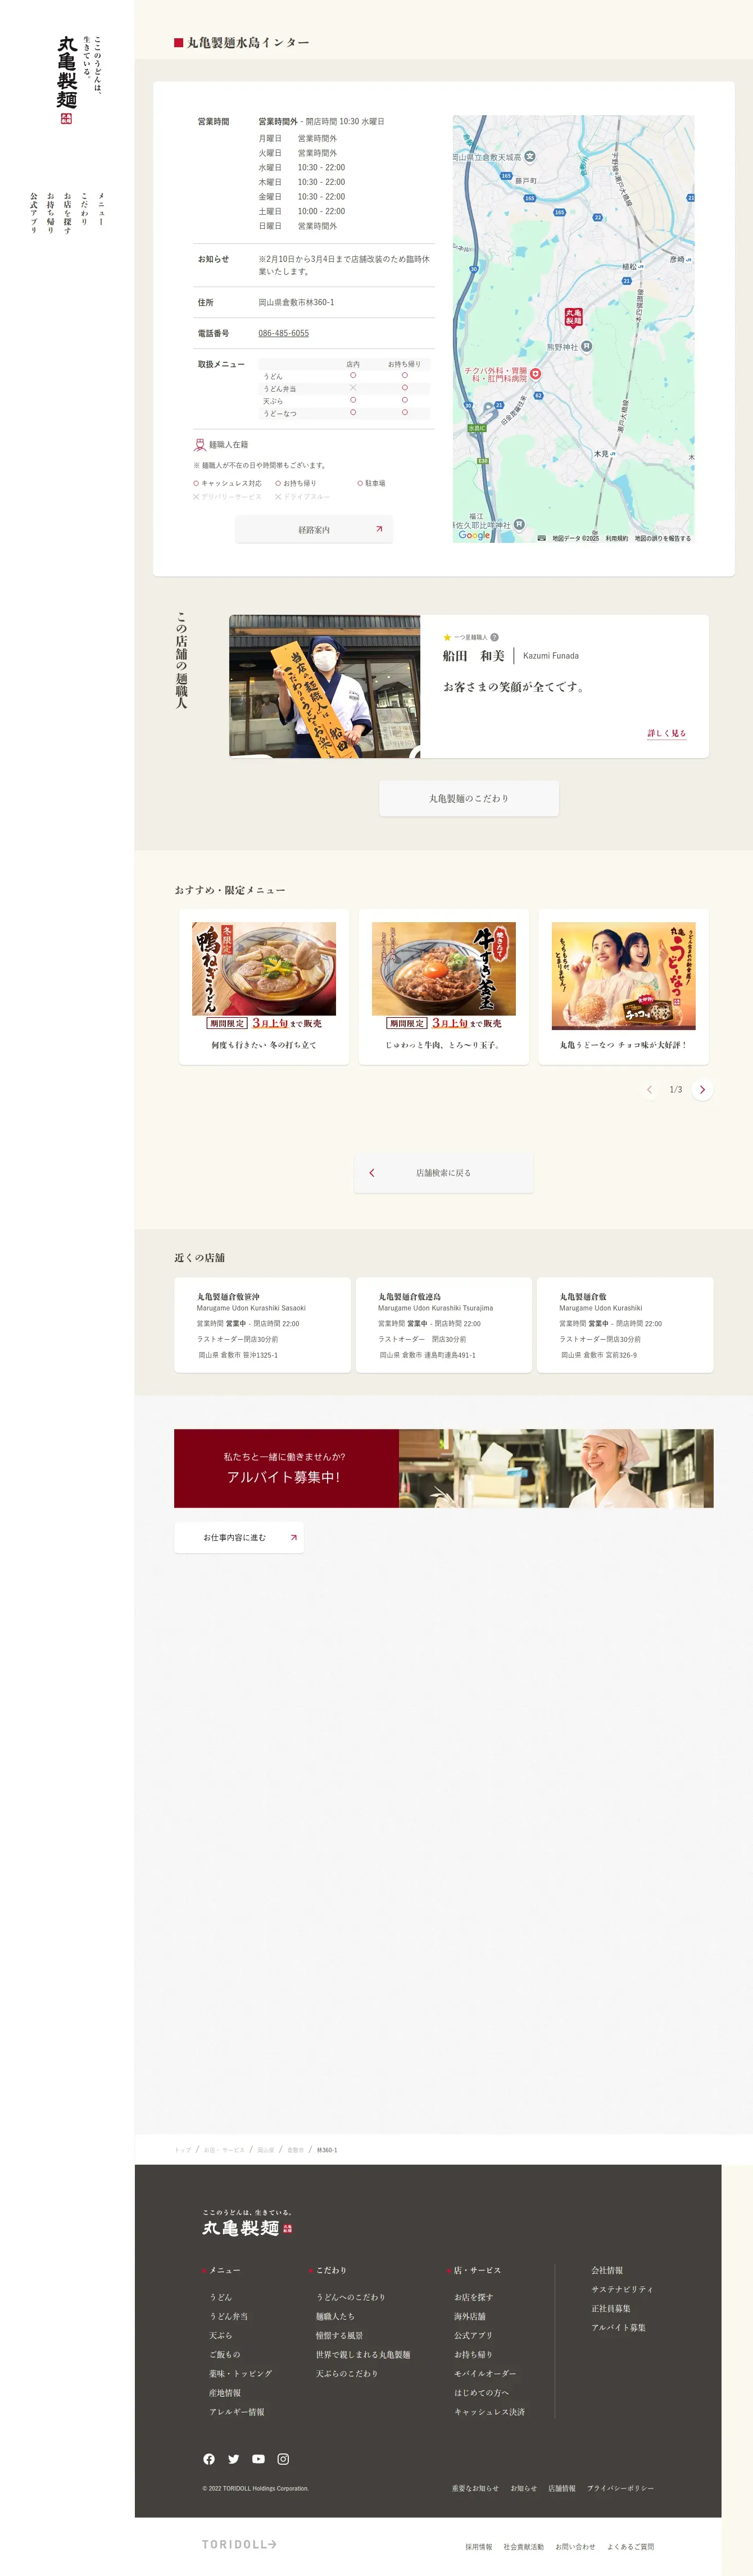This screenshot has width=753, height=2576.
Task: Click キャッシュレス決済 in the footer
Action: tap(489, 2412)
